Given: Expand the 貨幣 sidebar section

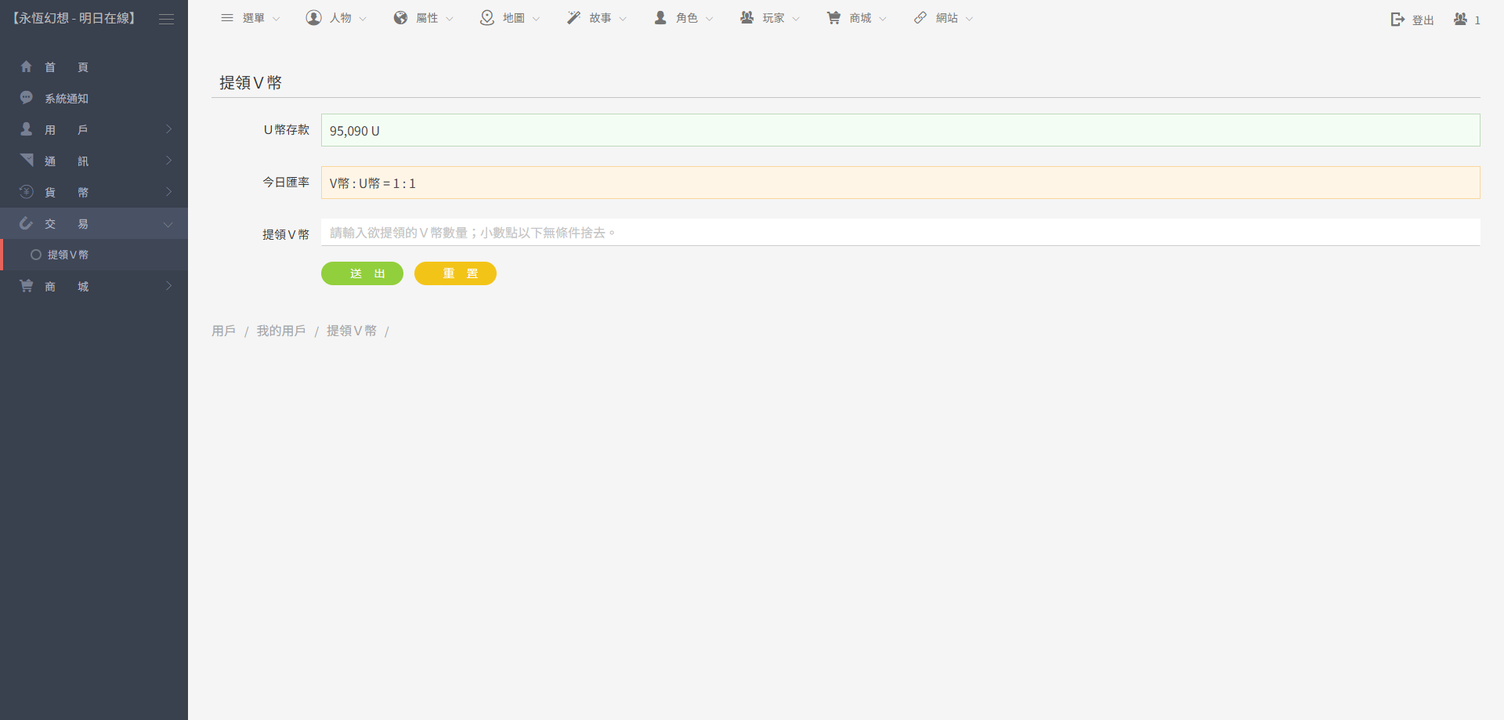Looking at the screenshot, I should click(94, 192).
